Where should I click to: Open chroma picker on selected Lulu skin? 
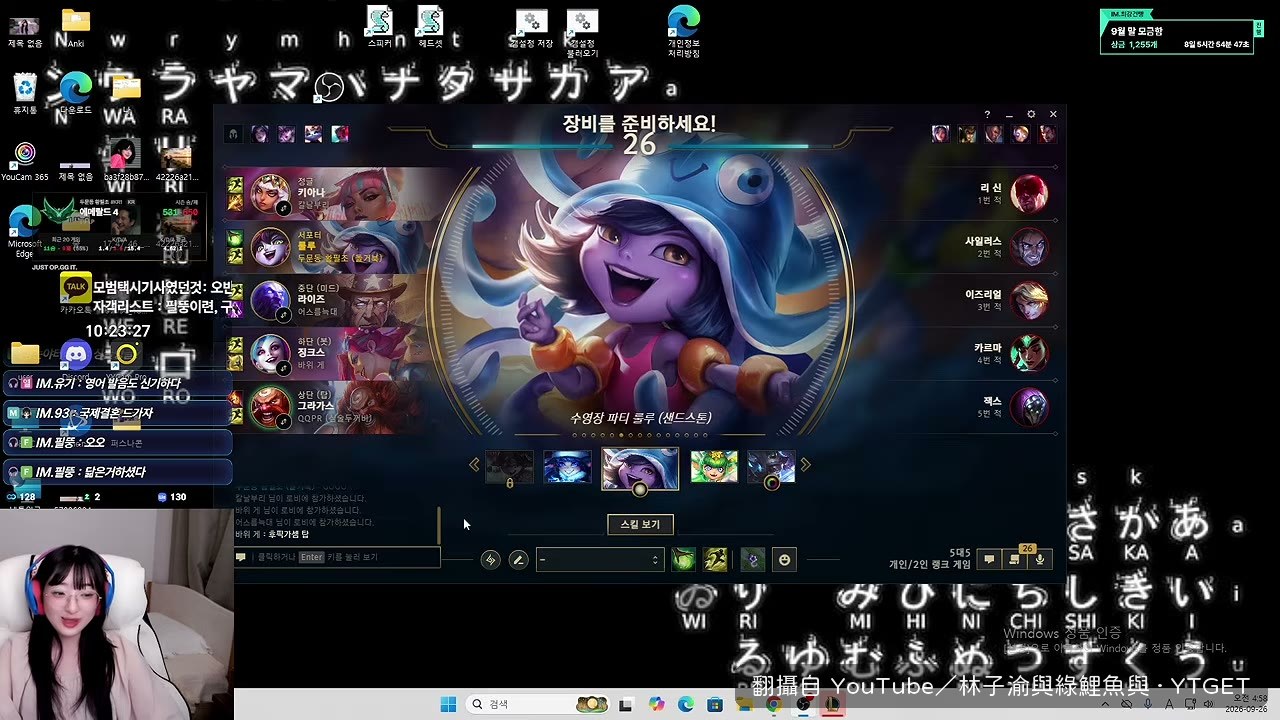tap(640, 489)
